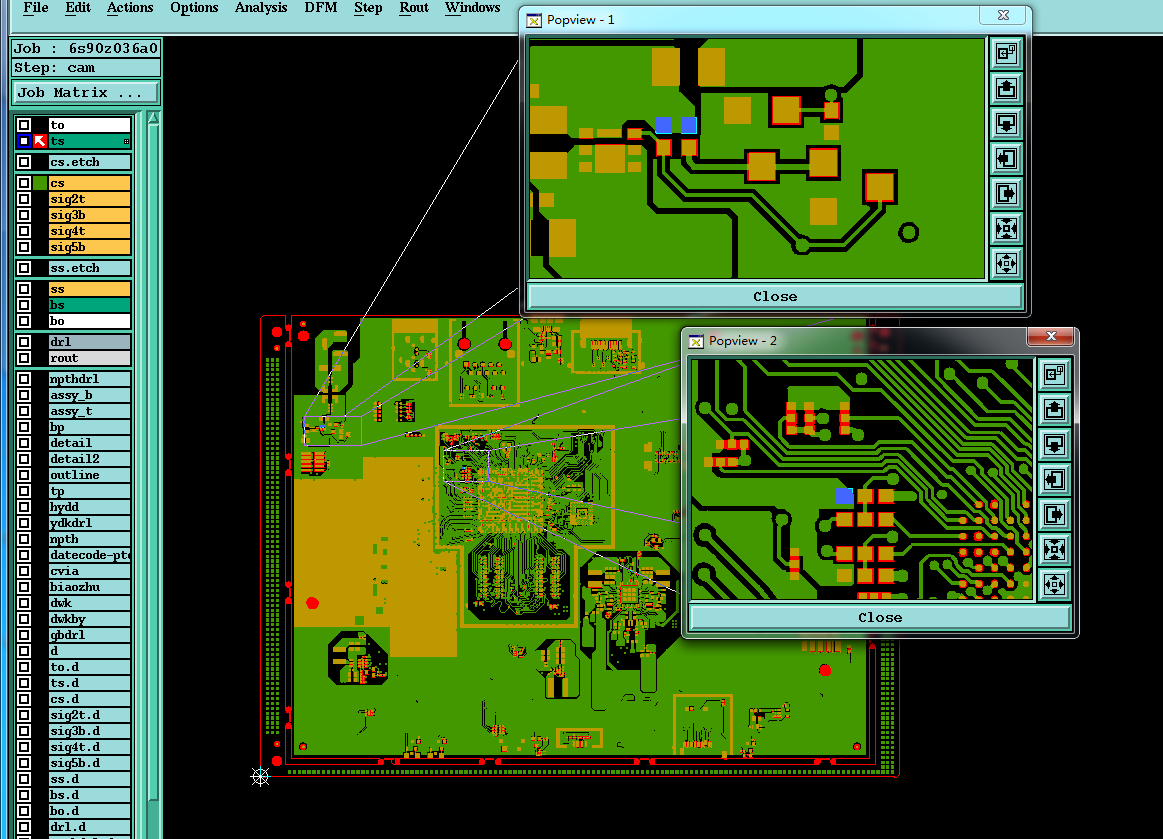The image size is (1163, 839).
Task: Toggle the 'to' layer checkbox
Action: pos(24,125)
